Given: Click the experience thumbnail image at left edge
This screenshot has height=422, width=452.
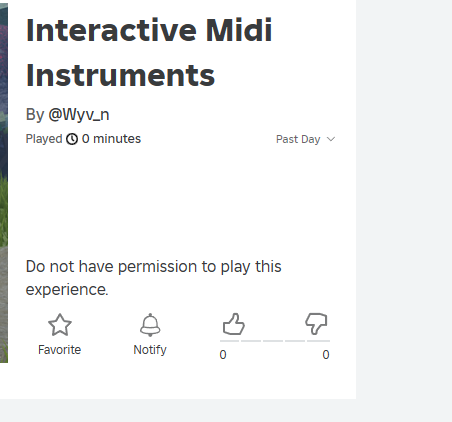Looking at the screenshot, I should coord(4,183).
